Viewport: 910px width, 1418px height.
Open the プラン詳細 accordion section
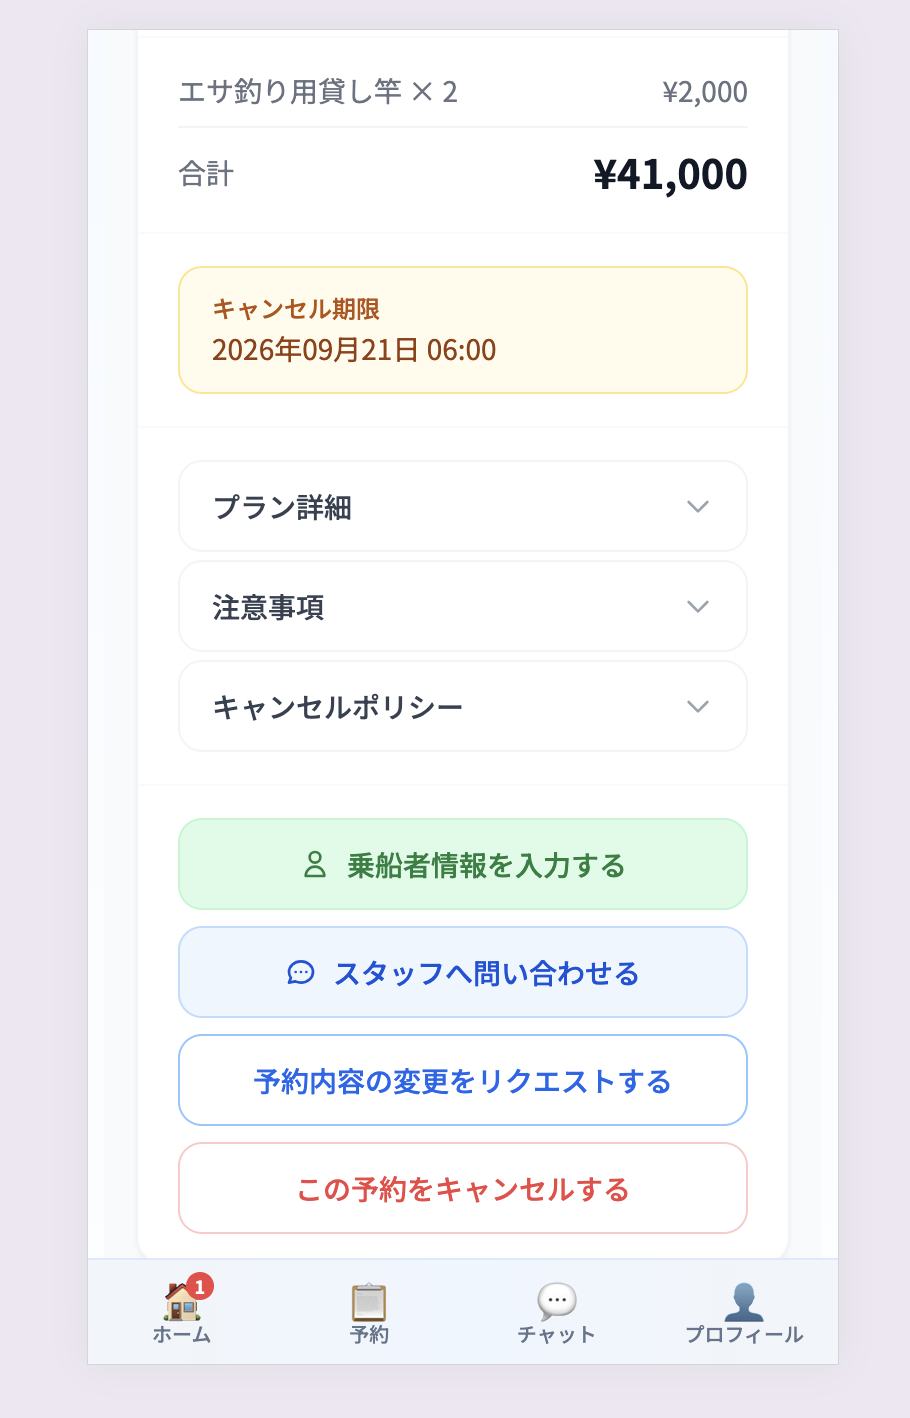coord(463,506)
